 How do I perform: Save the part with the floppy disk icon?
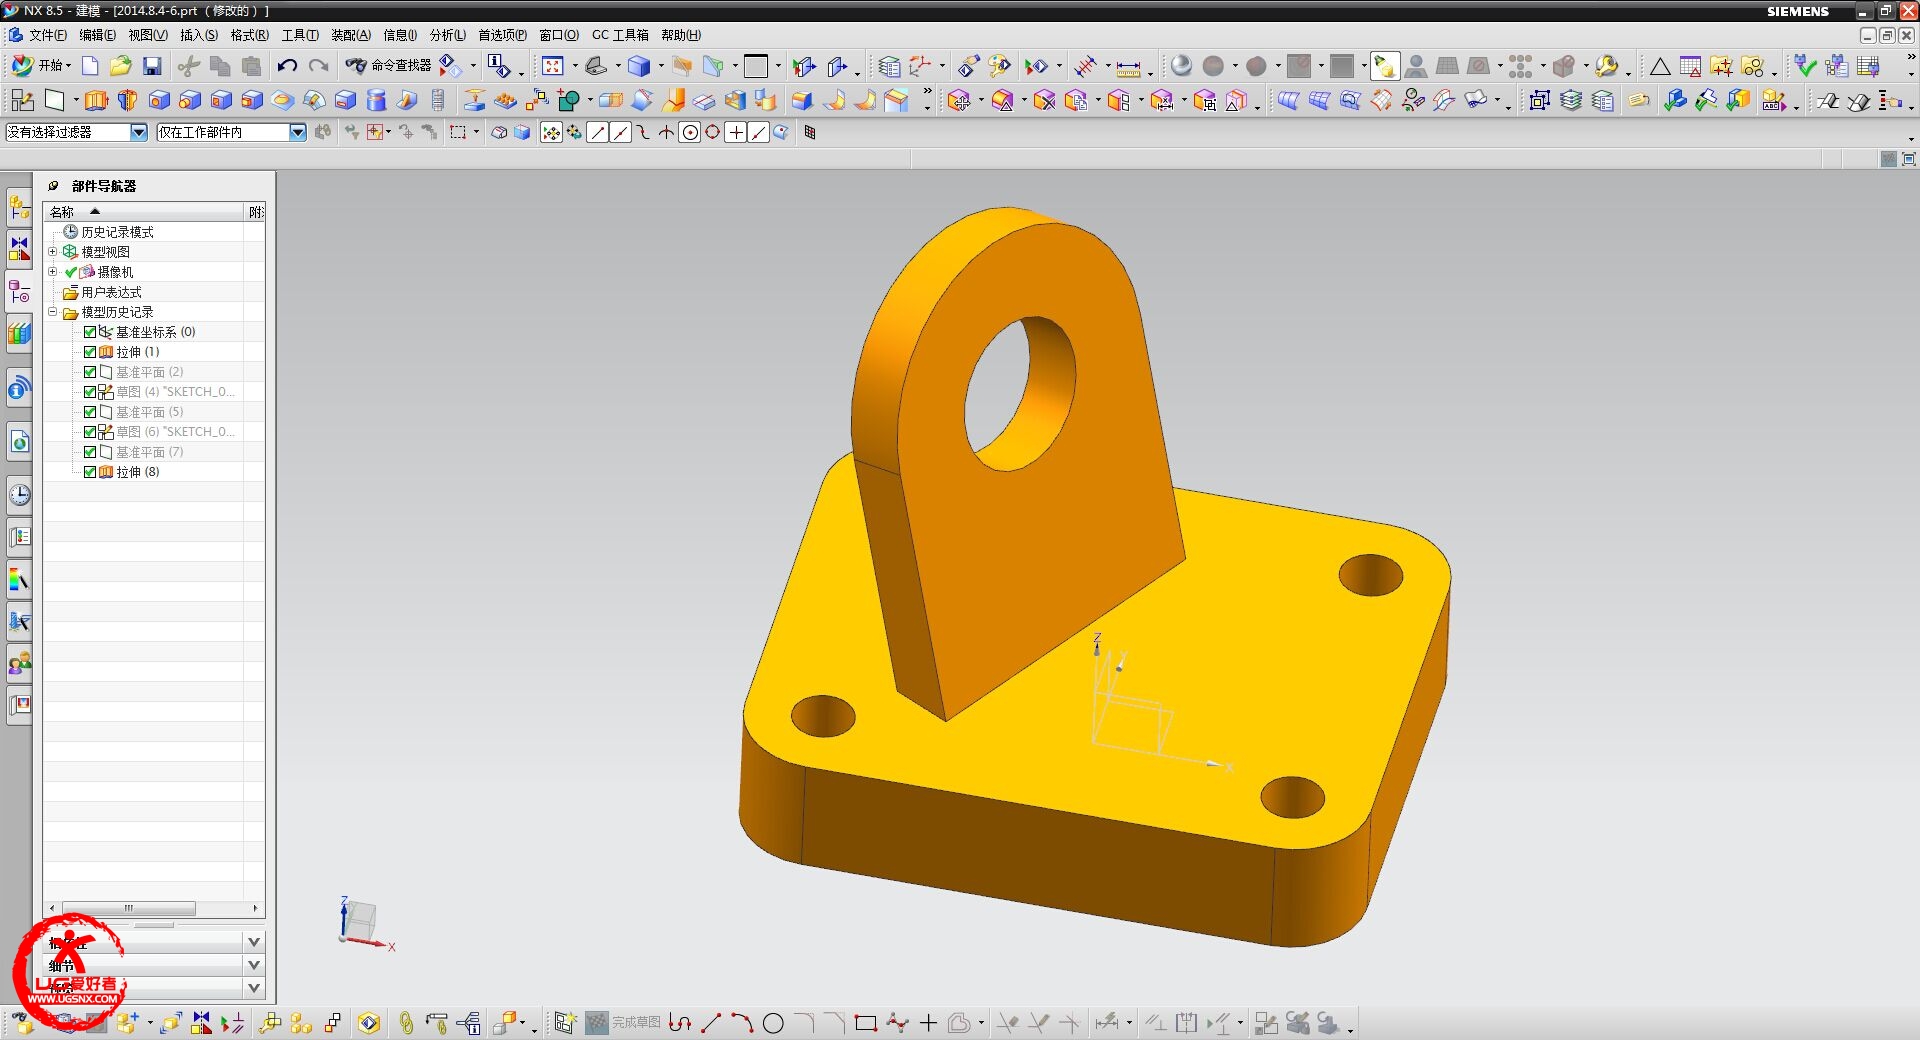[x=152, y=66]
